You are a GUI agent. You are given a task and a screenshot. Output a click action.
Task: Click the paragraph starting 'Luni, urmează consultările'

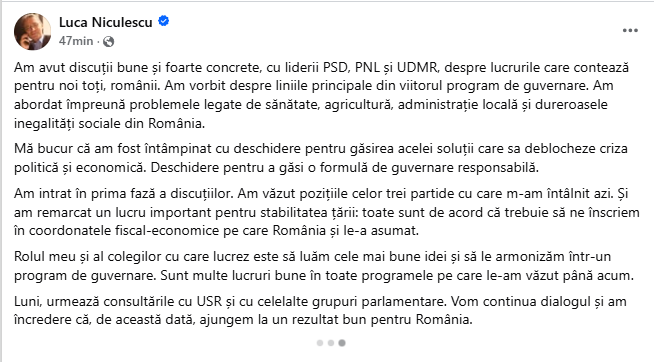320,310
